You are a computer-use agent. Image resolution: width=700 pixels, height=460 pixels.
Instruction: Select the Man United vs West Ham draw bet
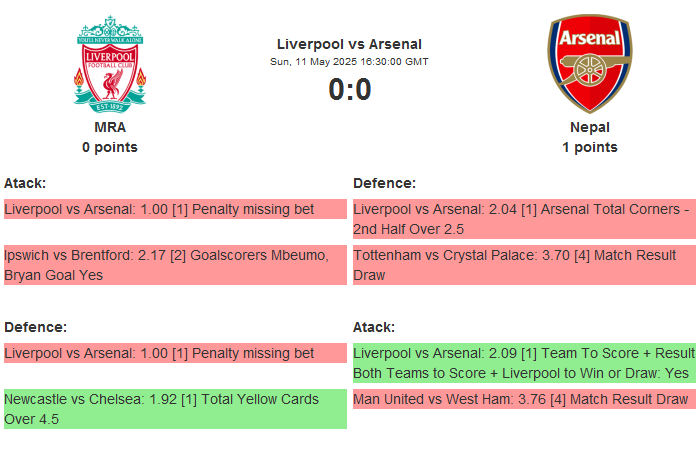click(523, 399)
